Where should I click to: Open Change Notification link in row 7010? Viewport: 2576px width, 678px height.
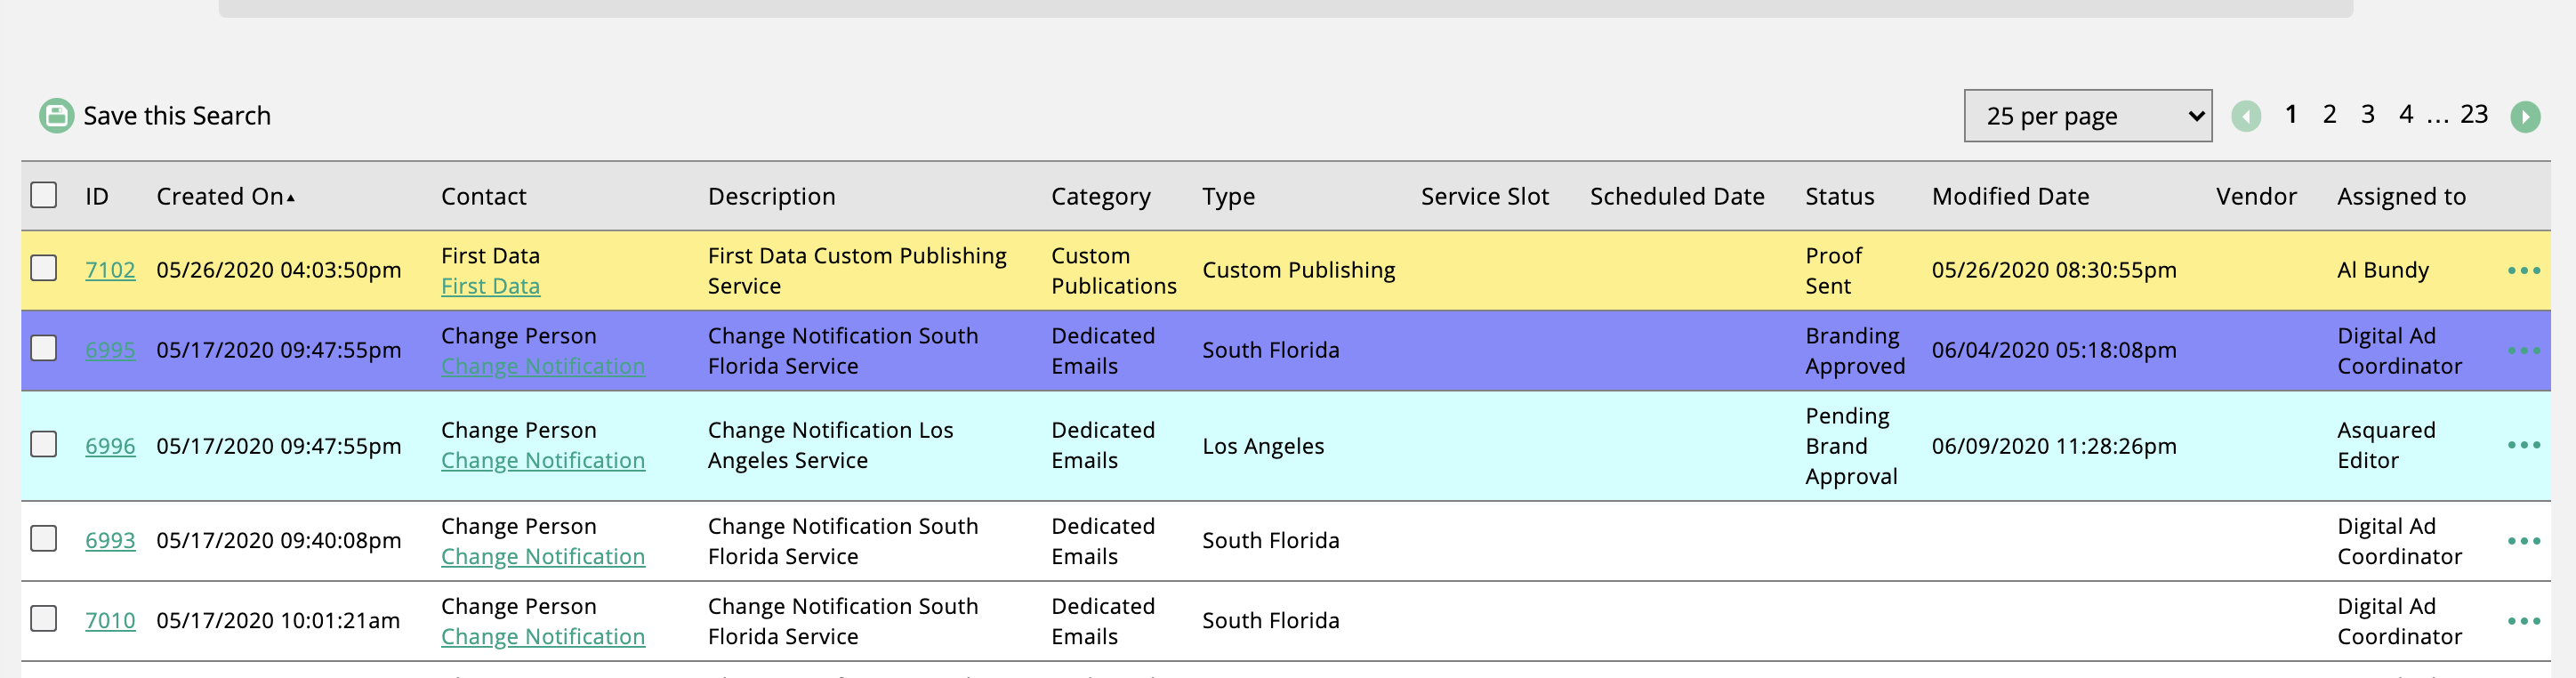coord(543,636)
